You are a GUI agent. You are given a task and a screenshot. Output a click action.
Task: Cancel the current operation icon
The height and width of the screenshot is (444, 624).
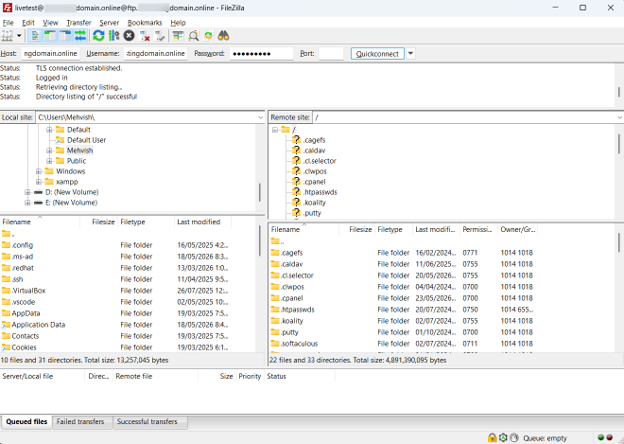(129, 36)
